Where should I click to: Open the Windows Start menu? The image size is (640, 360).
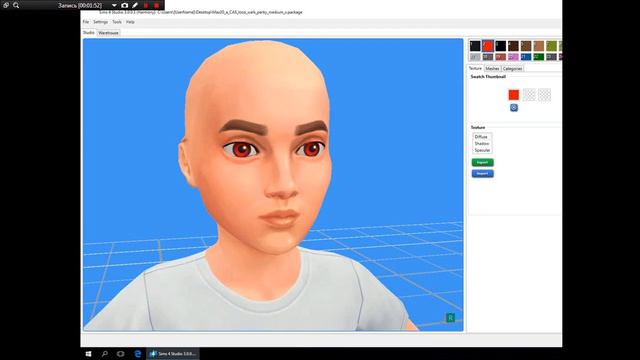tap(89, 354)
